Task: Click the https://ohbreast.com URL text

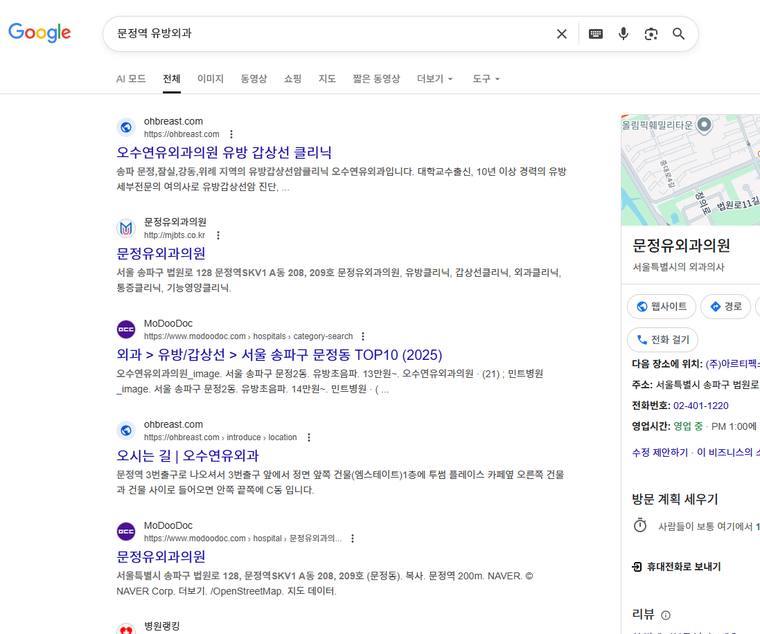Action: (x=182, y=134)
